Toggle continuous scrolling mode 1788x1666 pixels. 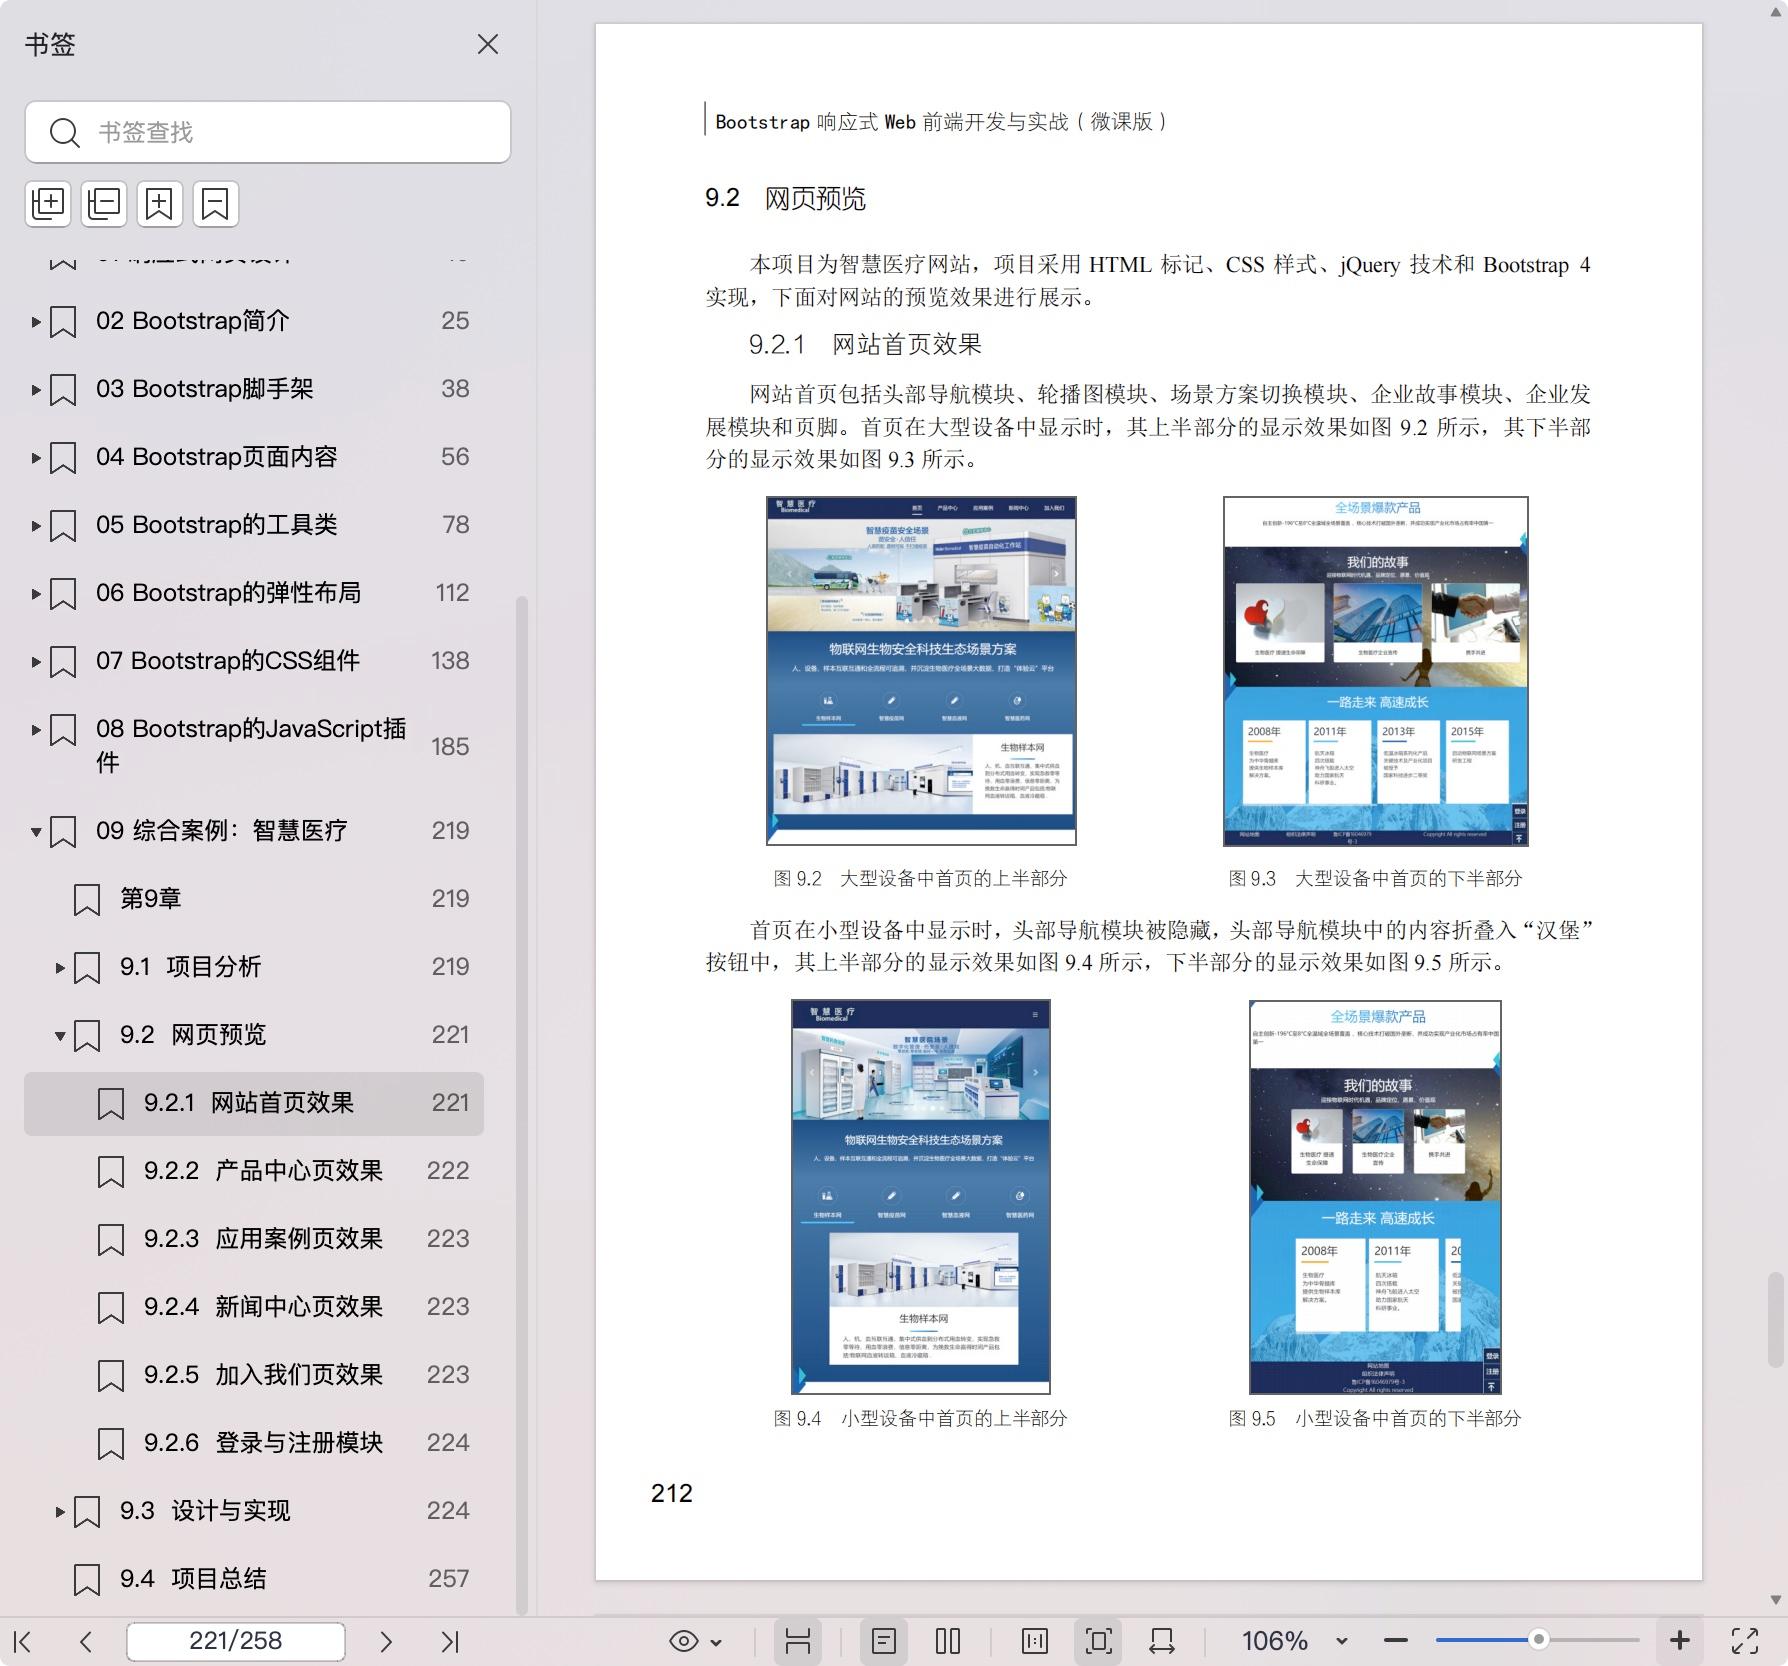pyautogui.click(x=797, y=1641)
